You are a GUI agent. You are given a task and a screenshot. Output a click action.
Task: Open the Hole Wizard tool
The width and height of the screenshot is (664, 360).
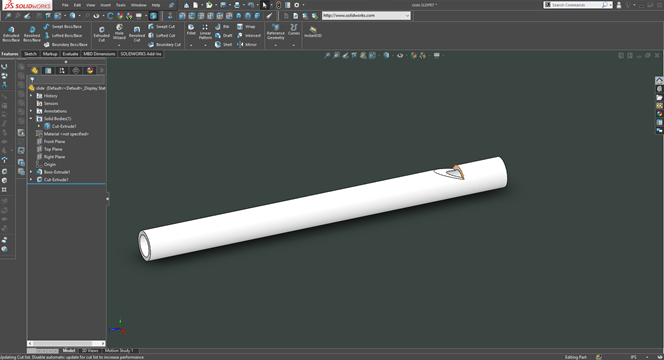119,32
